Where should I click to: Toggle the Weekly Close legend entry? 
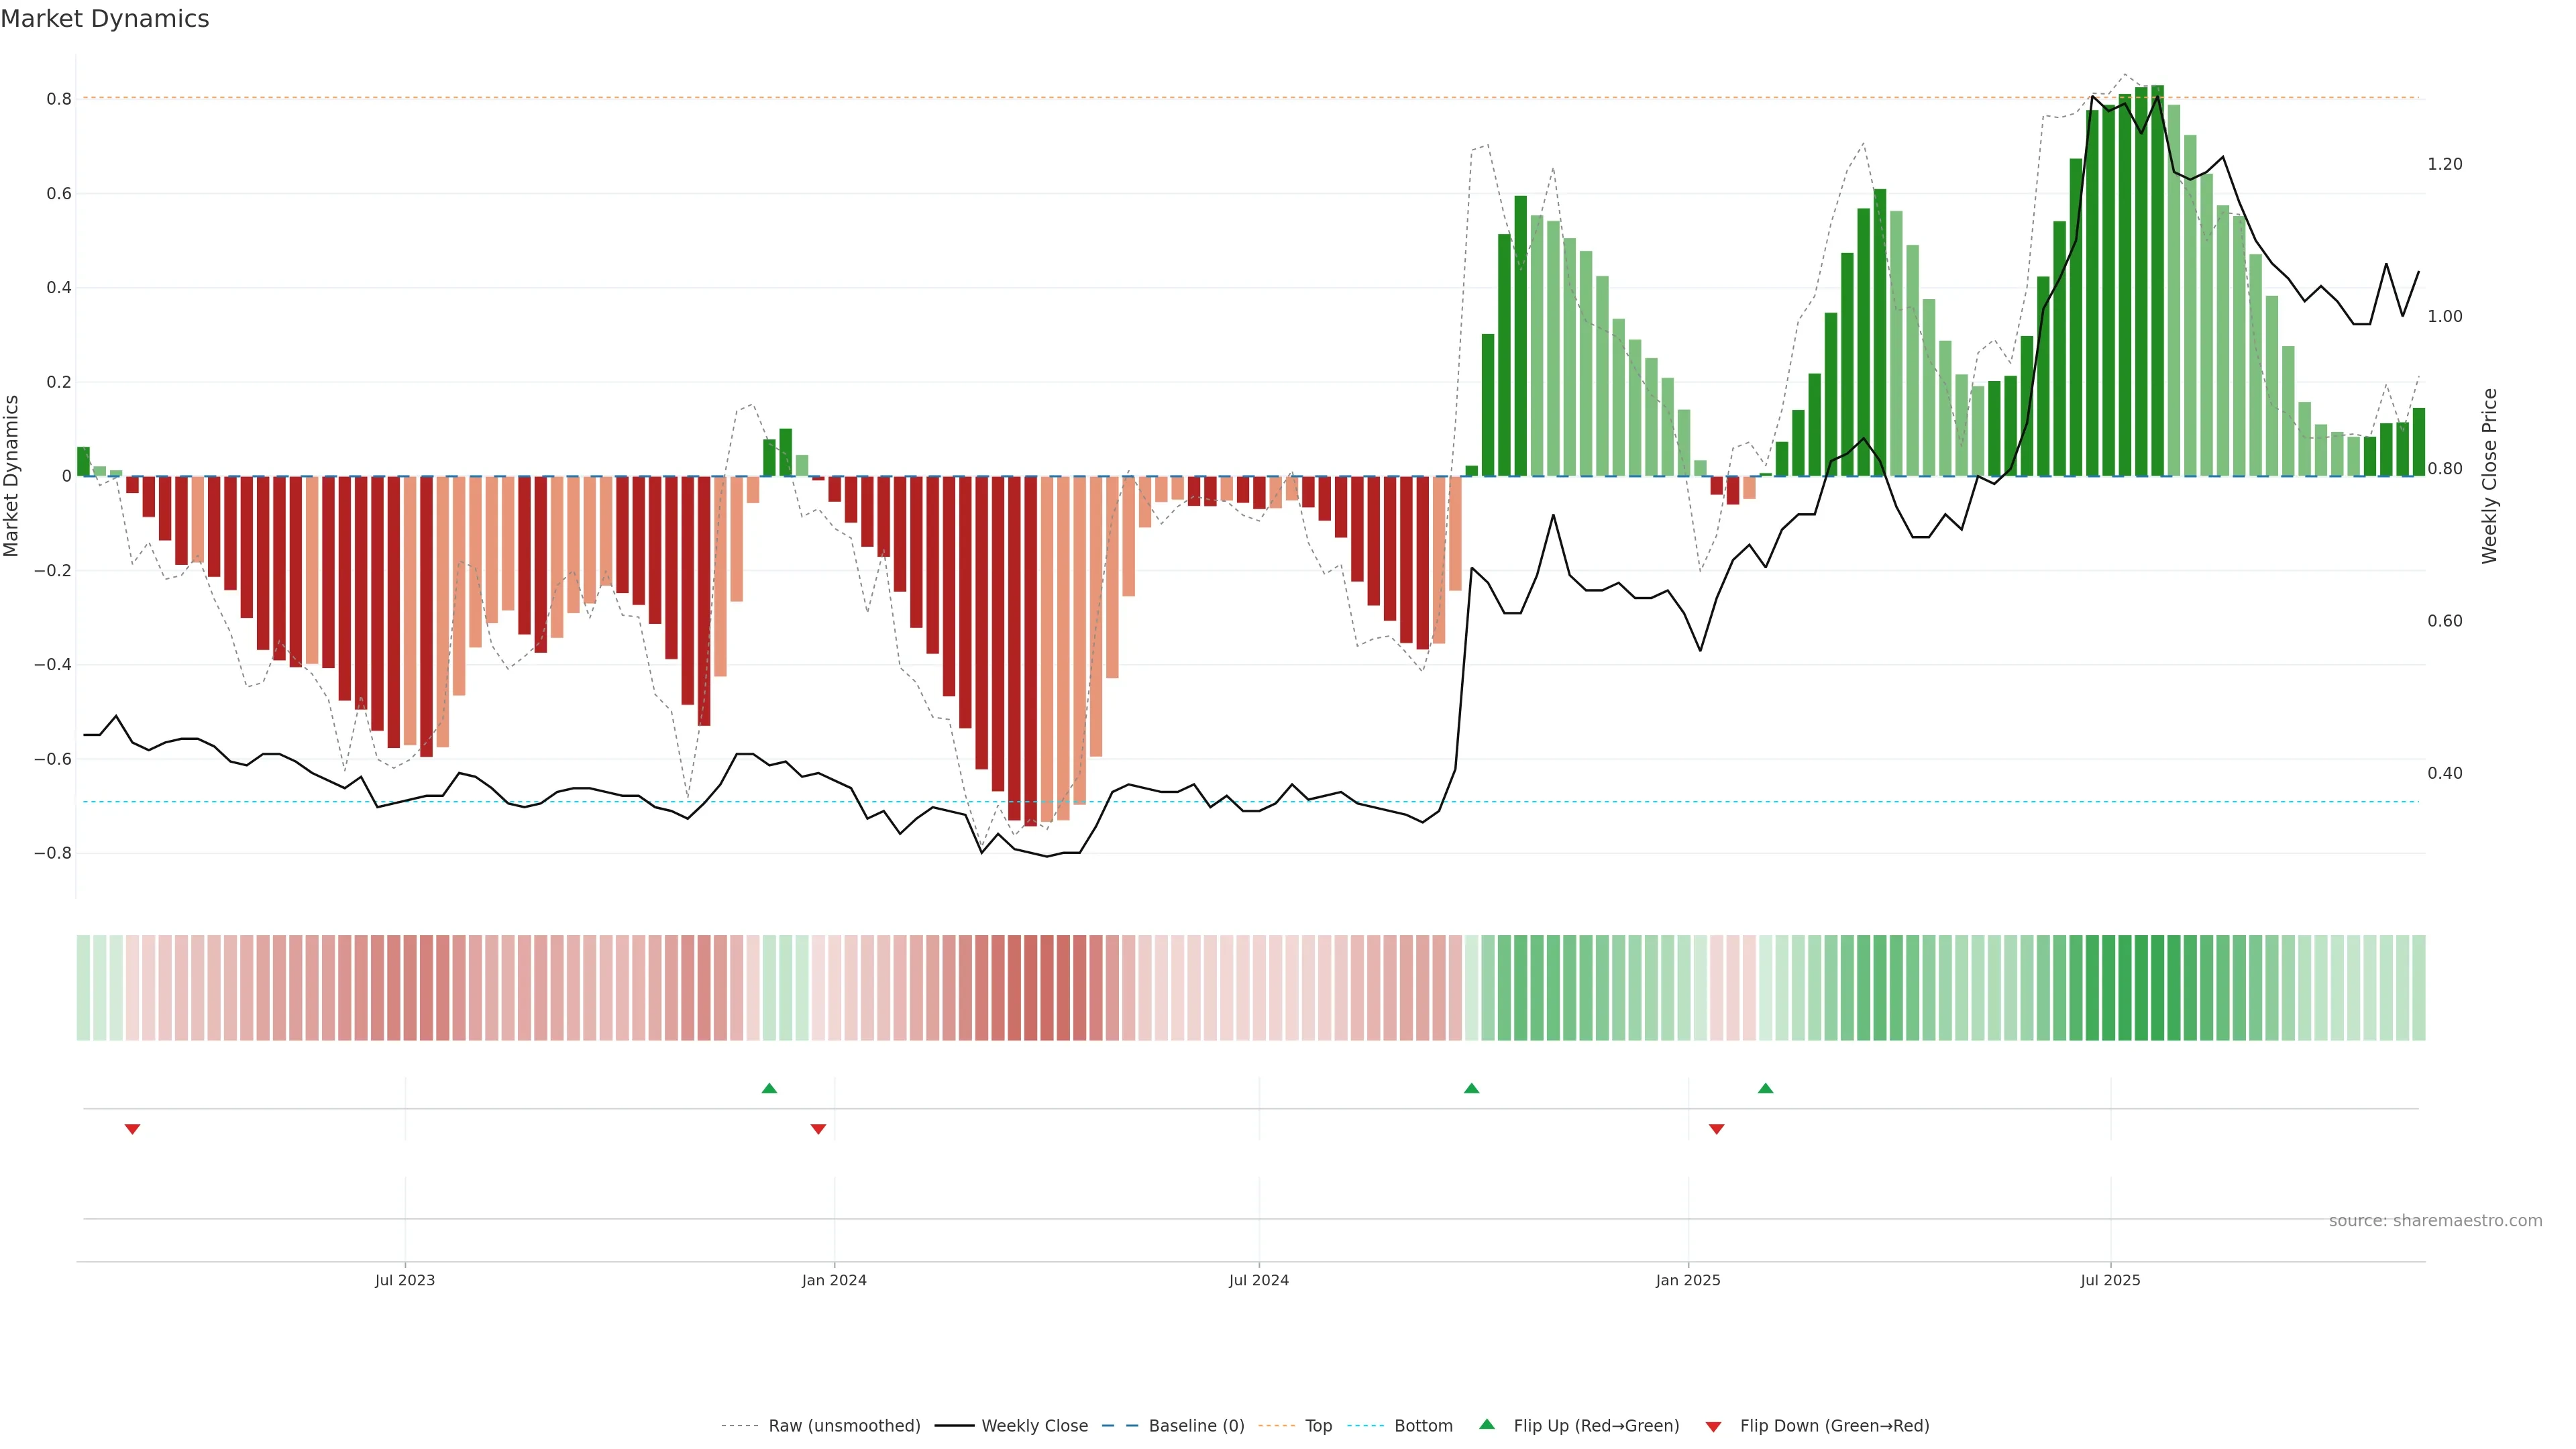tap(1034, 1426)
